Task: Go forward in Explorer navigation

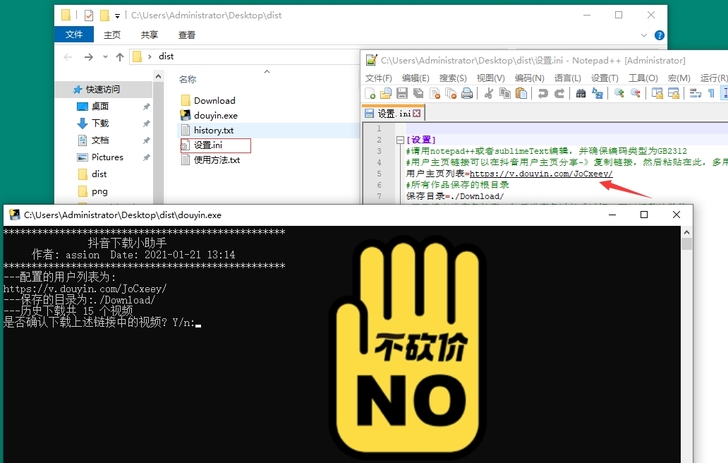Action: click(x=88, y=57)
